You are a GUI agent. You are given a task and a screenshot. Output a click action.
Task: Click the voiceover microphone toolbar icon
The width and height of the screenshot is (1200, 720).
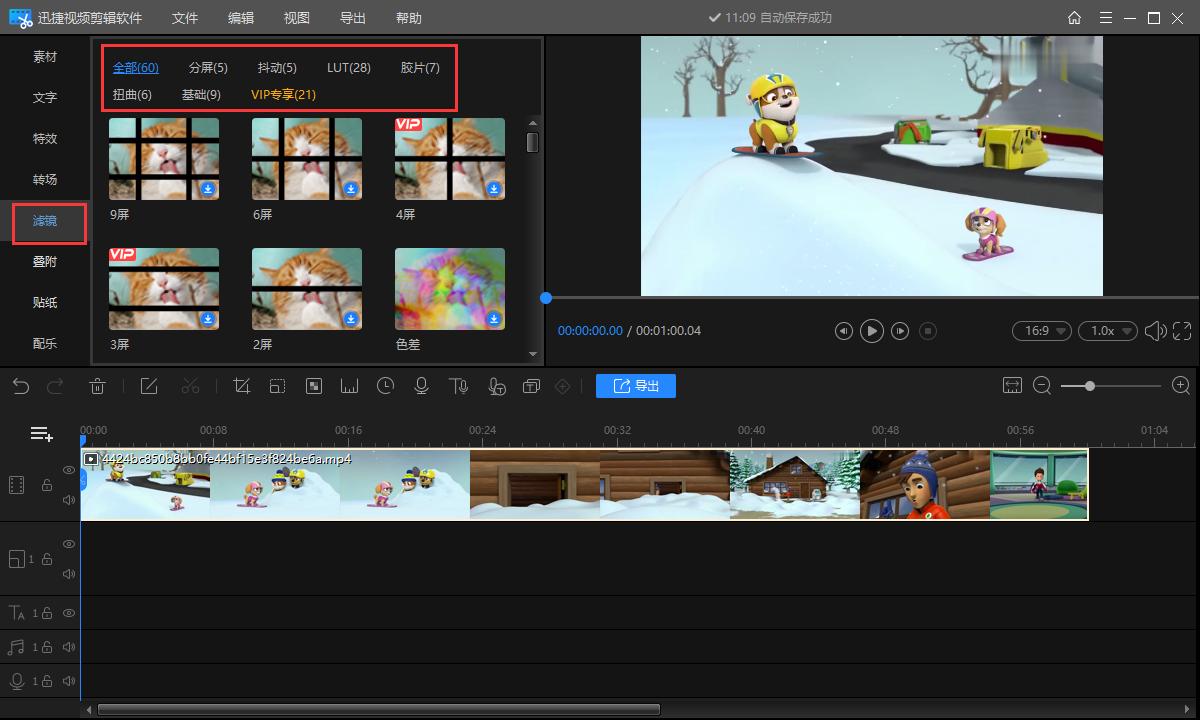click(x=421, y=386)
